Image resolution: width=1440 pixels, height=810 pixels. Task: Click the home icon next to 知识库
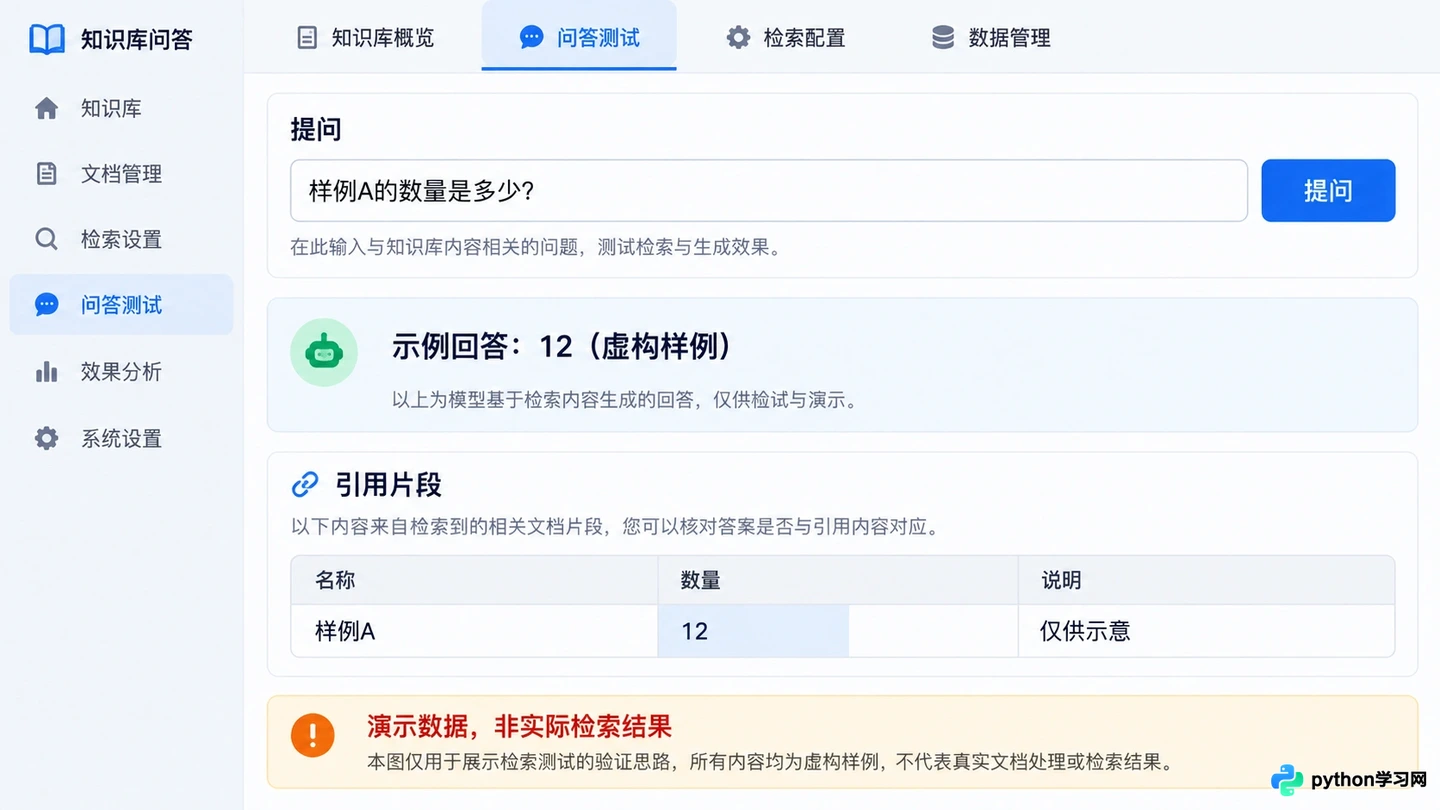(x=47, y=108)
